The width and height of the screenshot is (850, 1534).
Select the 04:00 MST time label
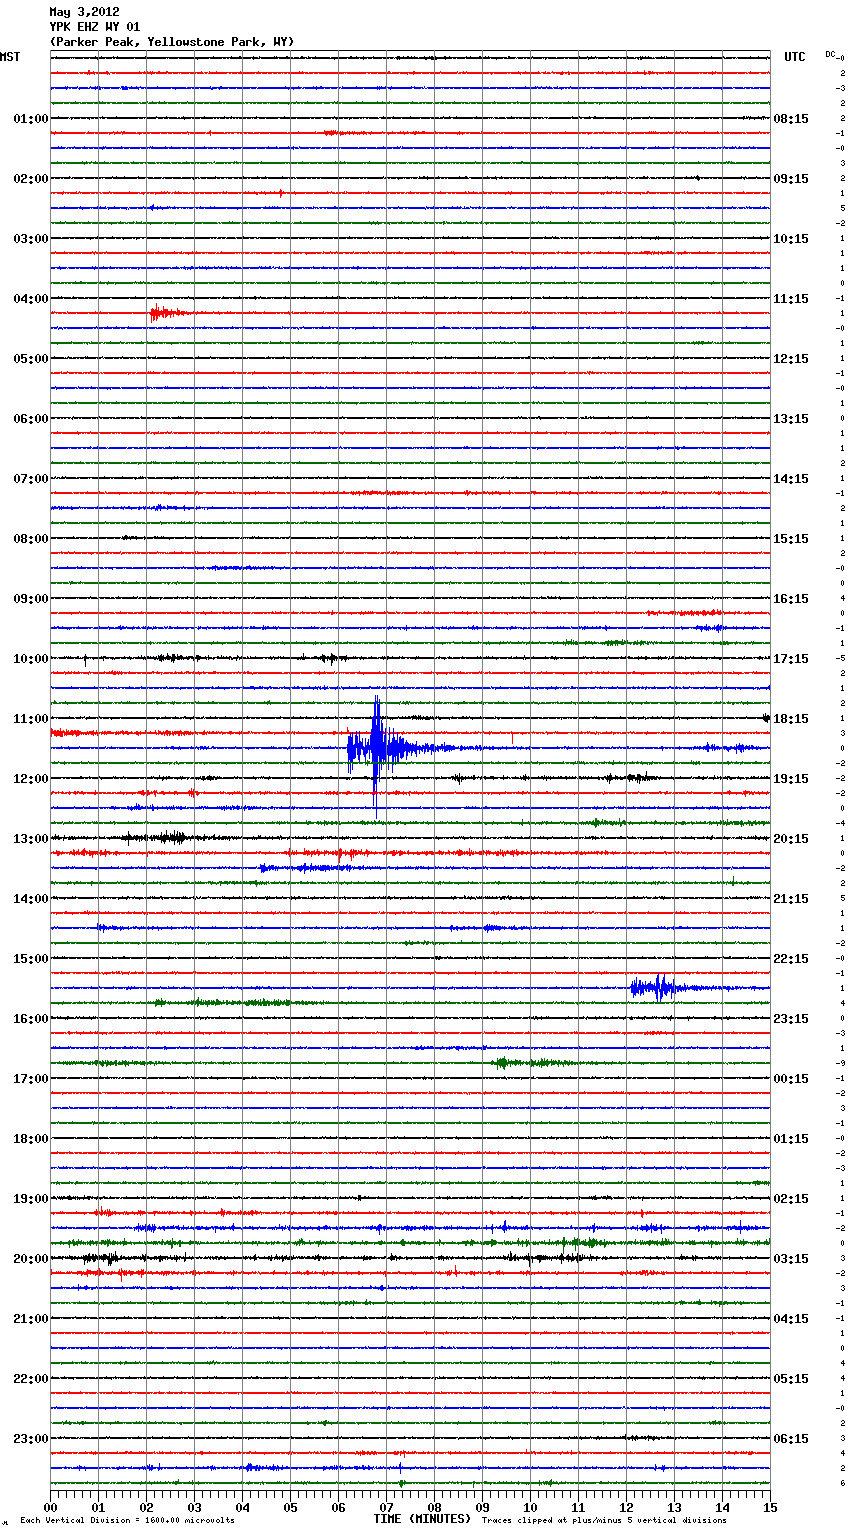pos(31,298)
